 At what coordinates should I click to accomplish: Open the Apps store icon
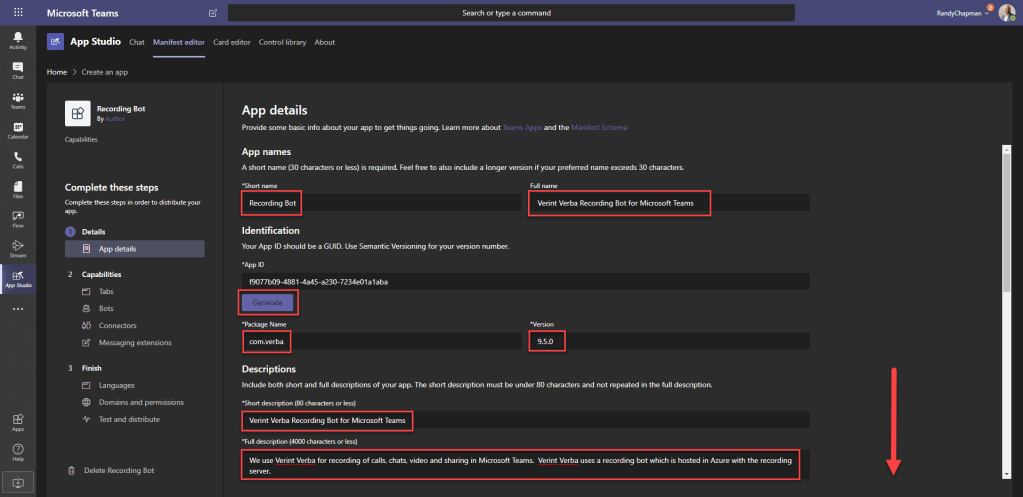click(18, 423)
